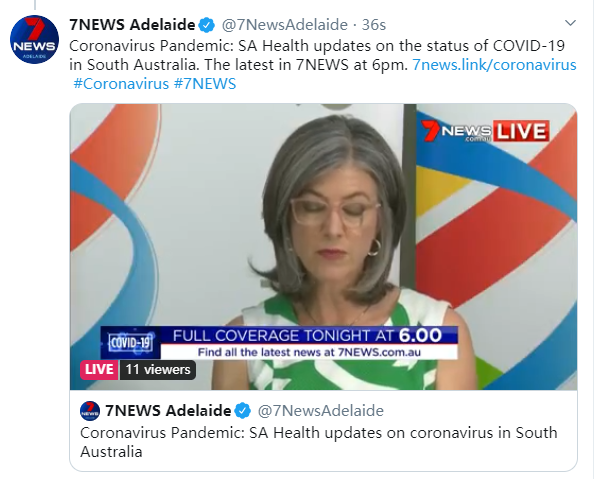This screenshot has height=479, width=598.
Task: Click the small 7NEWS avatar in card
Action: 90,411
